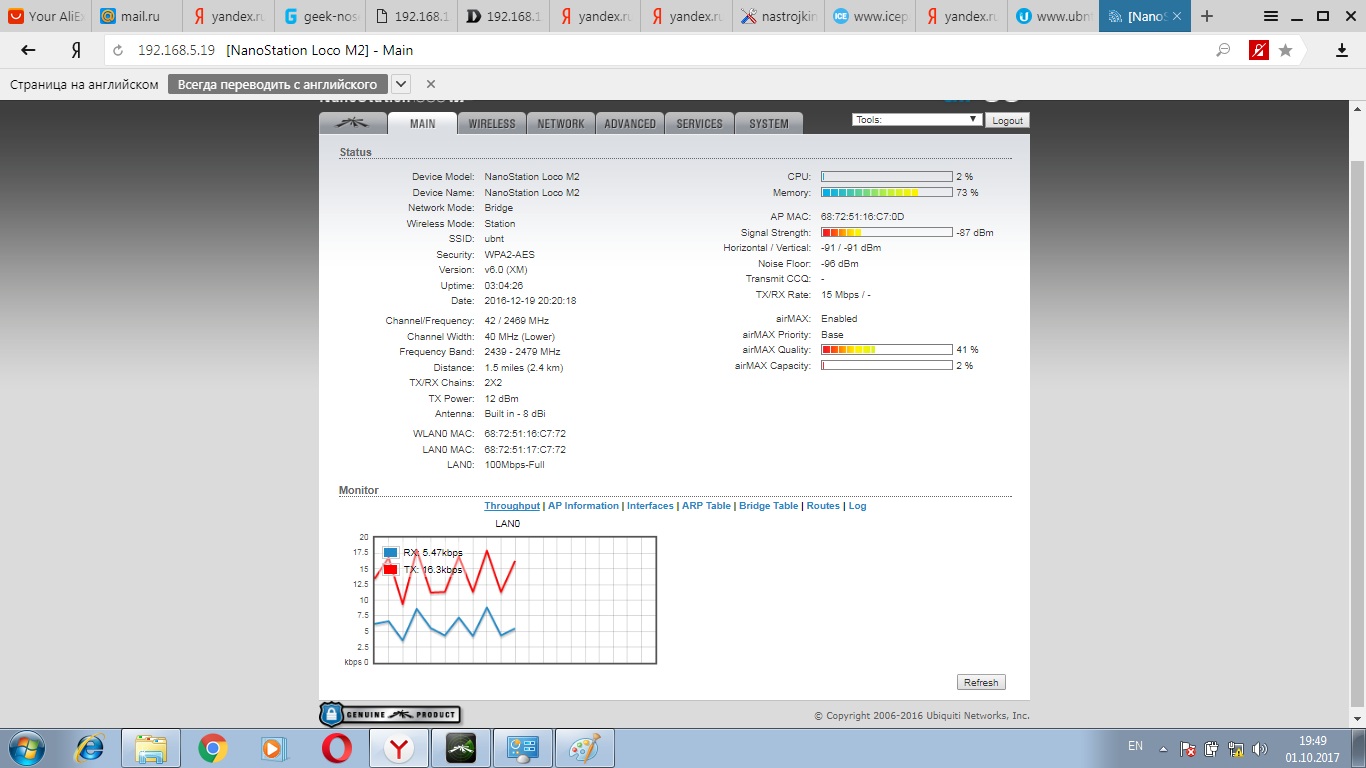Launch Opera browser from taskbar
Viewport: 1366px width, 768px height.
pos(336,748)
